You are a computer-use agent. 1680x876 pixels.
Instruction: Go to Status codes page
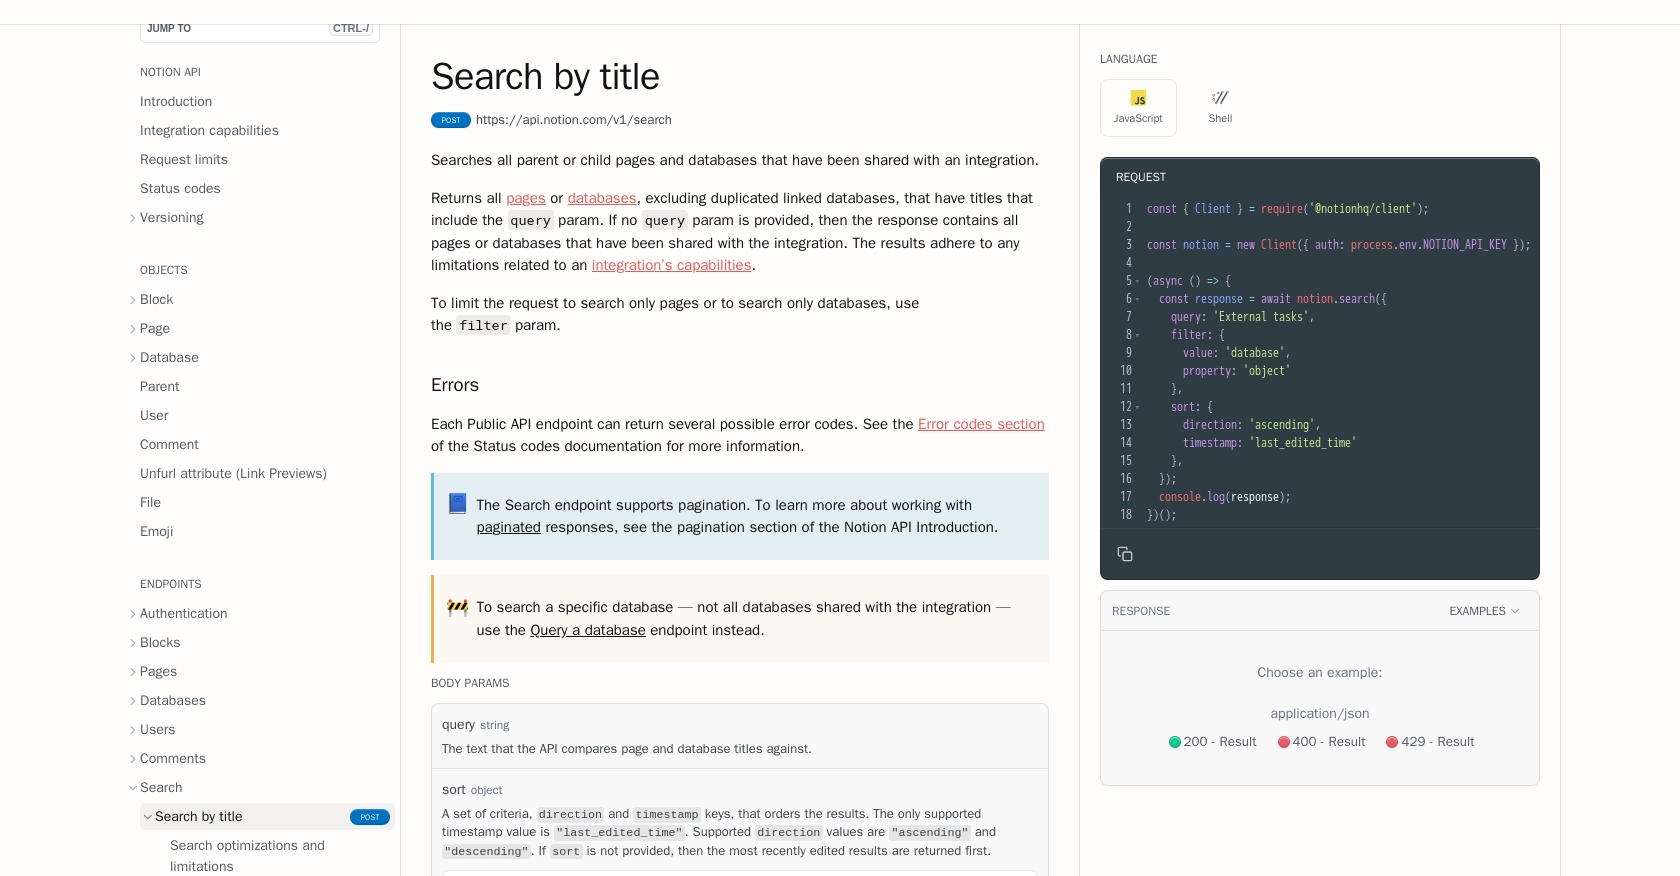(x=180, y=189)
